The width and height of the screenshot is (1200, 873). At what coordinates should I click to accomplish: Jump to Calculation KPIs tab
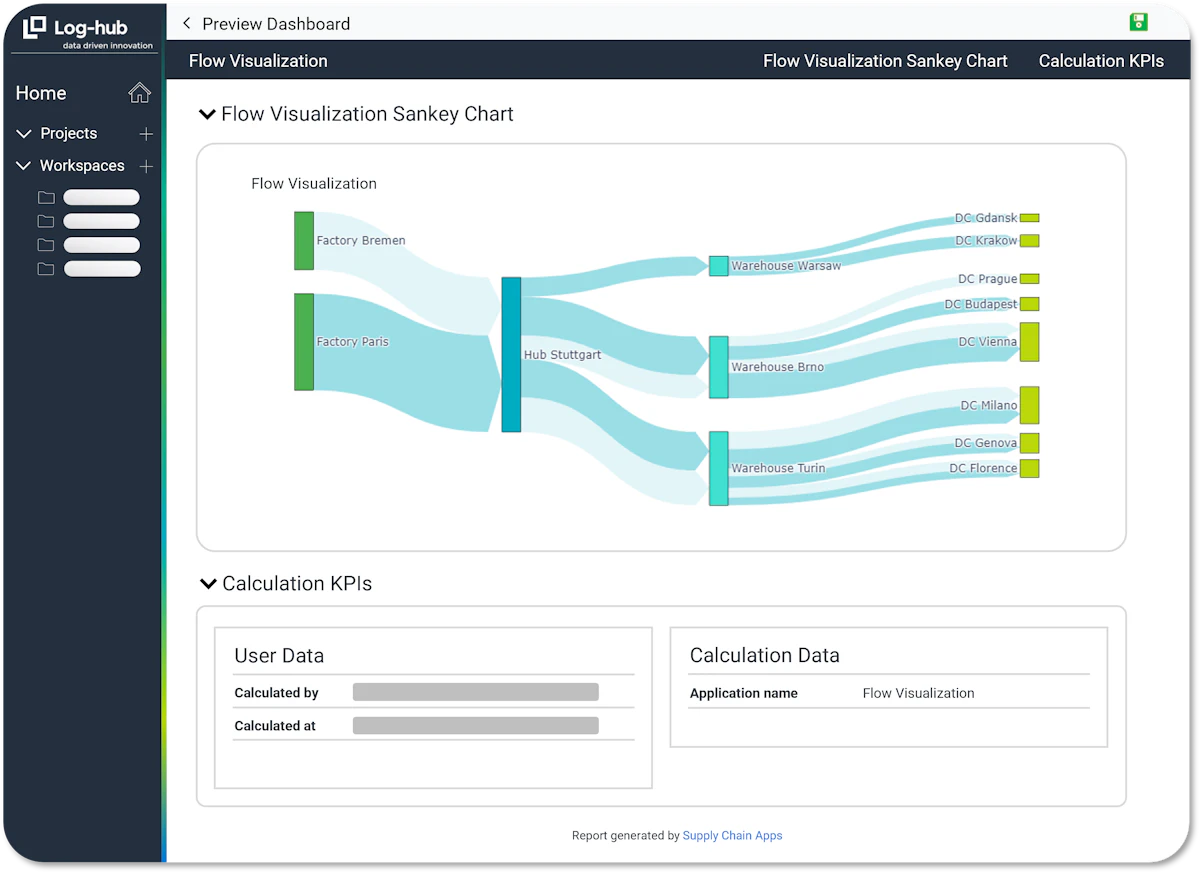1101,61
